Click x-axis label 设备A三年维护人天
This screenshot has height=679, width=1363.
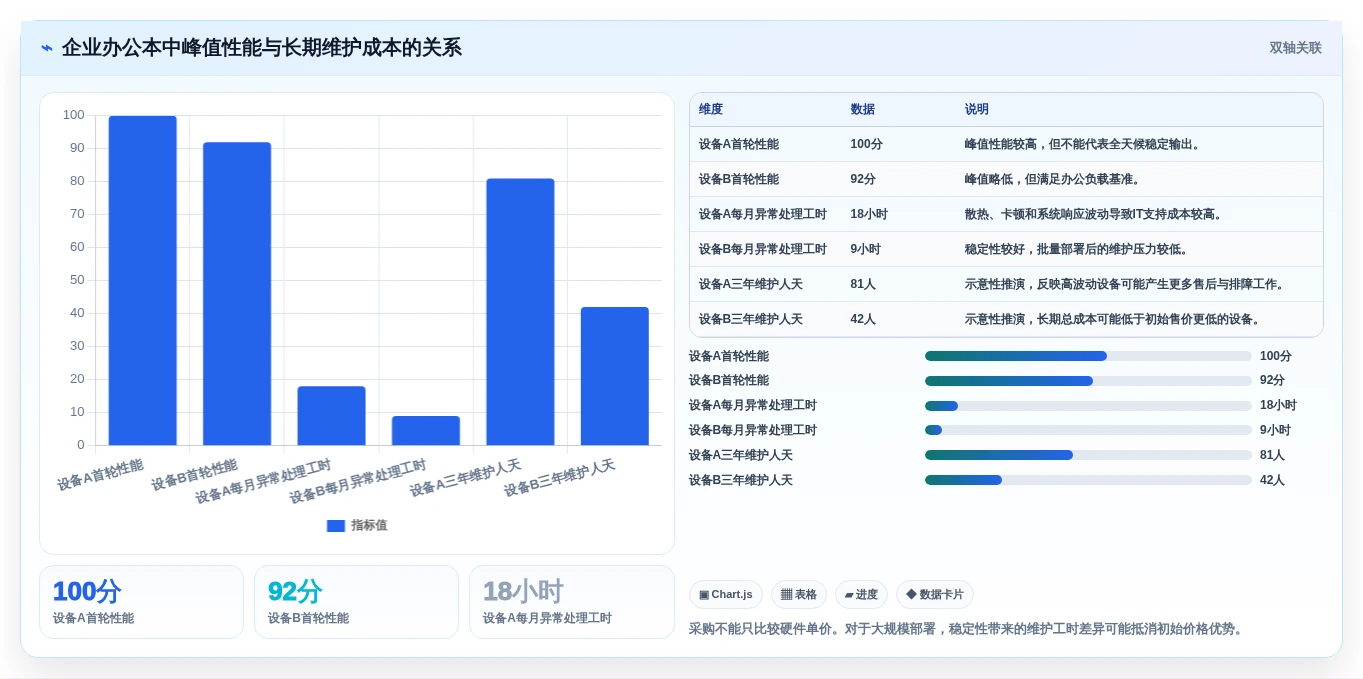[x=465, y=478]
